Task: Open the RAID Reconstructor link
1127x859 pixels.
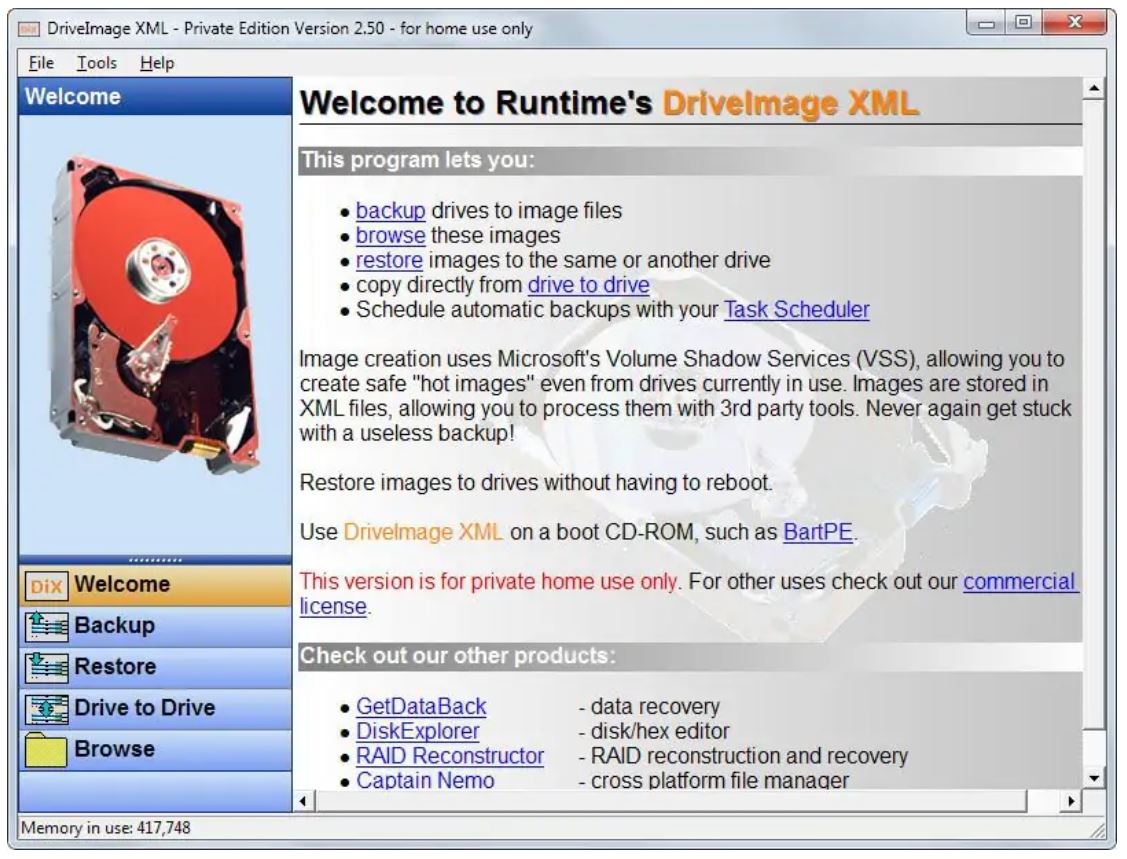Action: click(450, 756)
